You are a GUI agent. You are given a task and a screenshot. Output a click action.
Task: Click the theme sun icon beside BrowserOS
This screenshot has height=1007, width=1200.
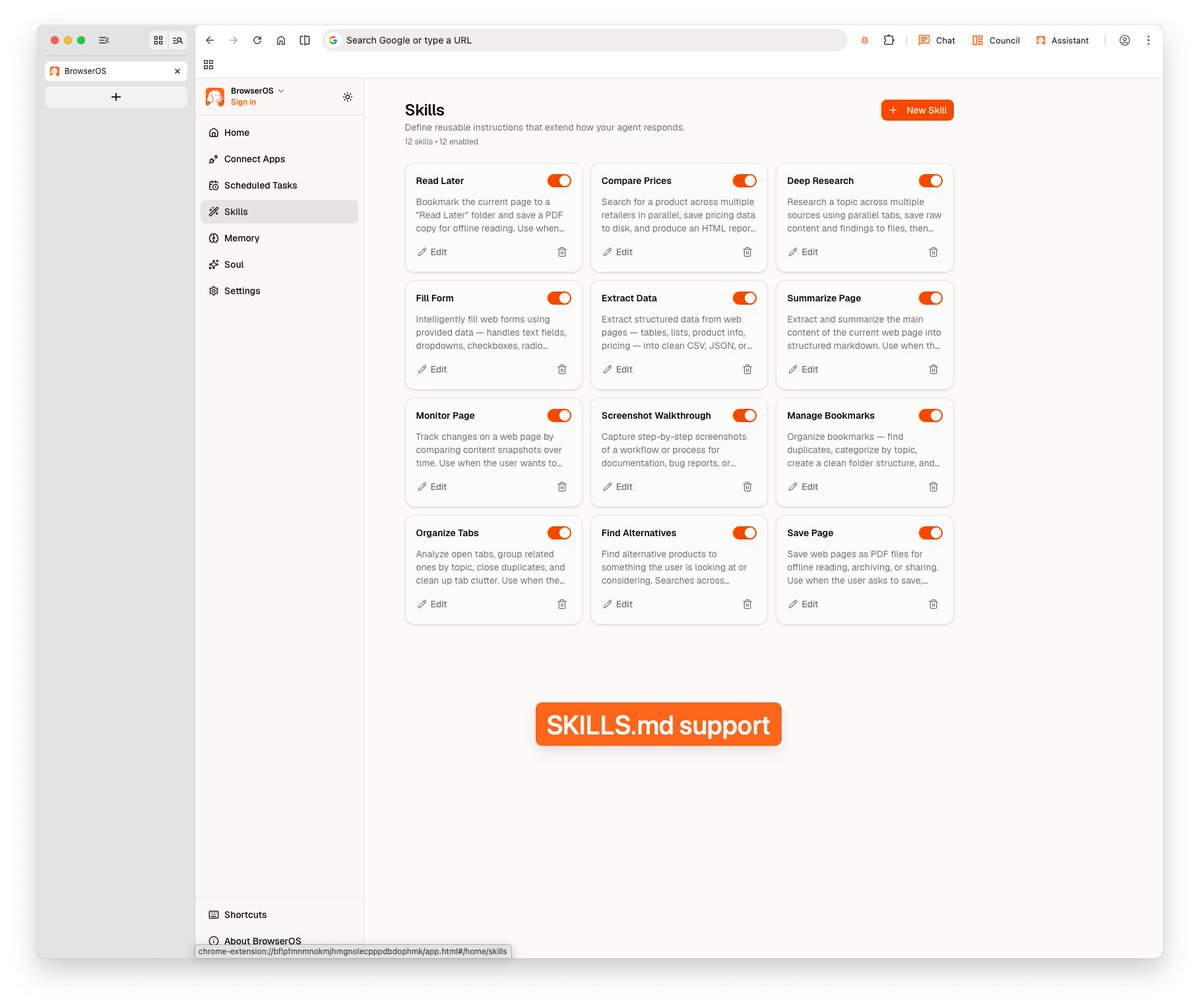click(347, 97)
